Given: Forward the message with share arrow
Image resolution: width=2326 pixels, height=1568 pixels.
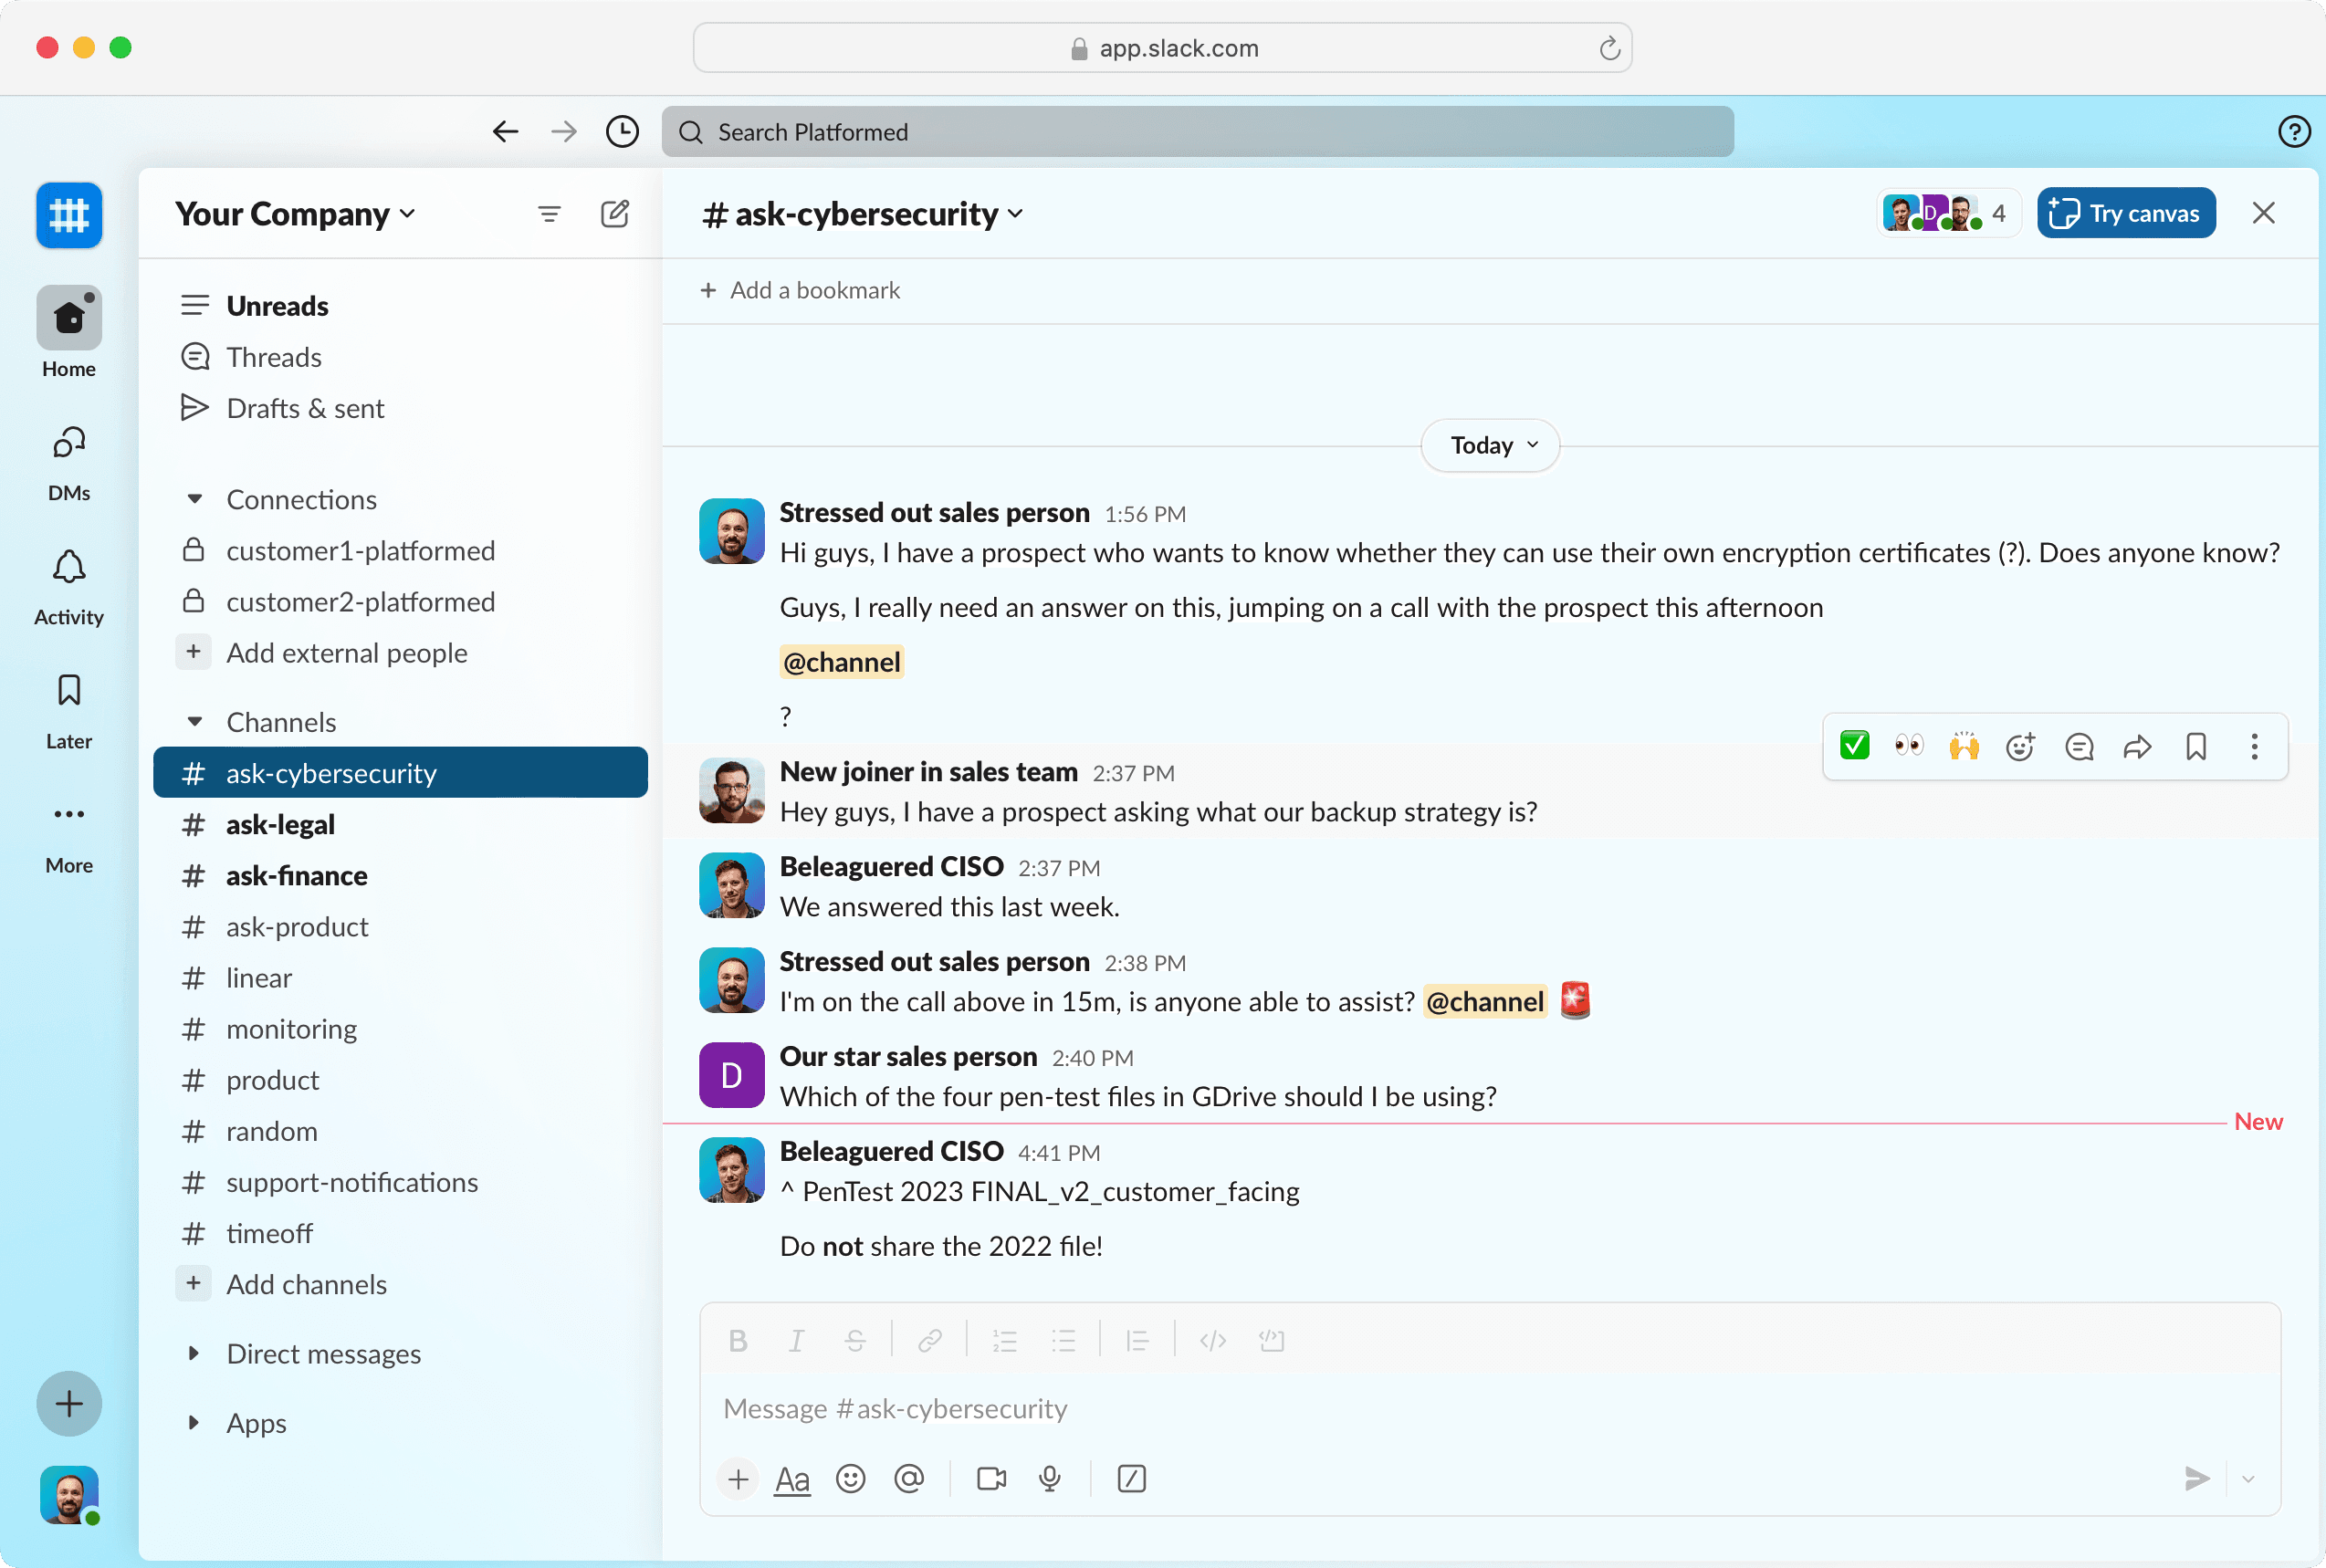Looking at the screenshot, I should pyautogui.click(x=2137, y=747).
